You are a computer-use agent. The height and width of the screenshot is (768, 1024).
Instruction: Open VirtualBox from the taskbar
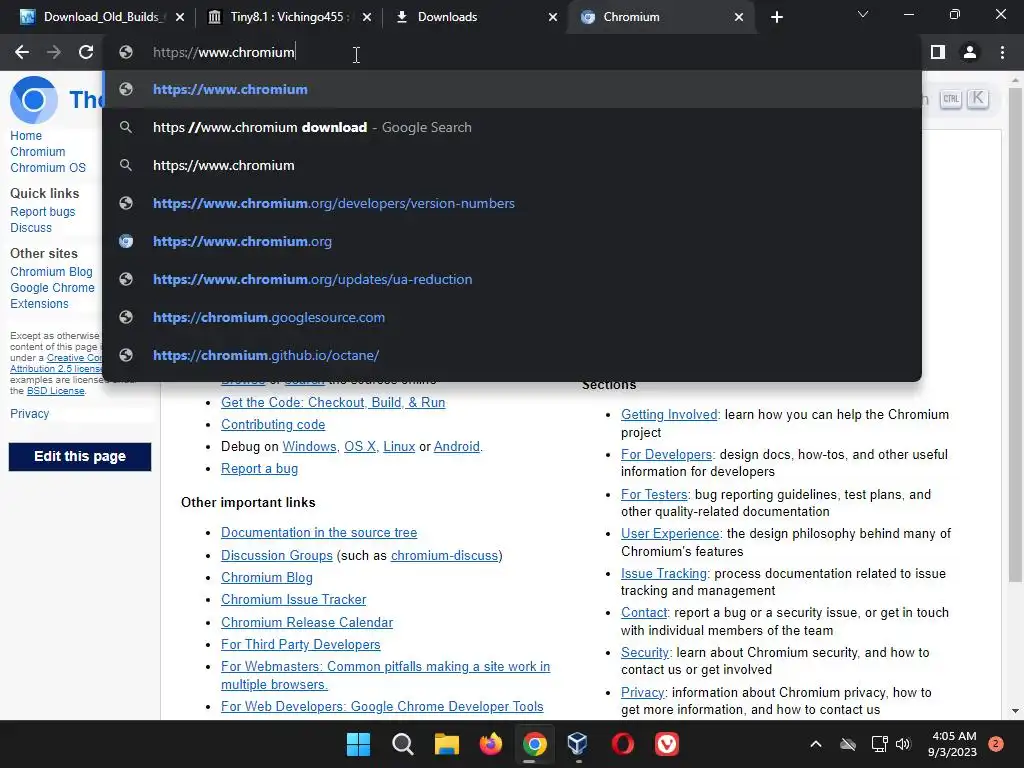coord(578,744)
